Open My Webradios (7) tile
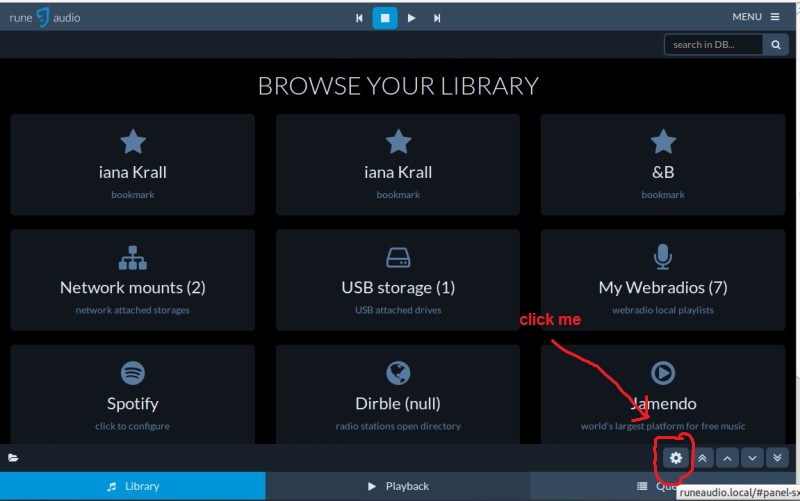The image size is (800, 501). click(663, 280)
